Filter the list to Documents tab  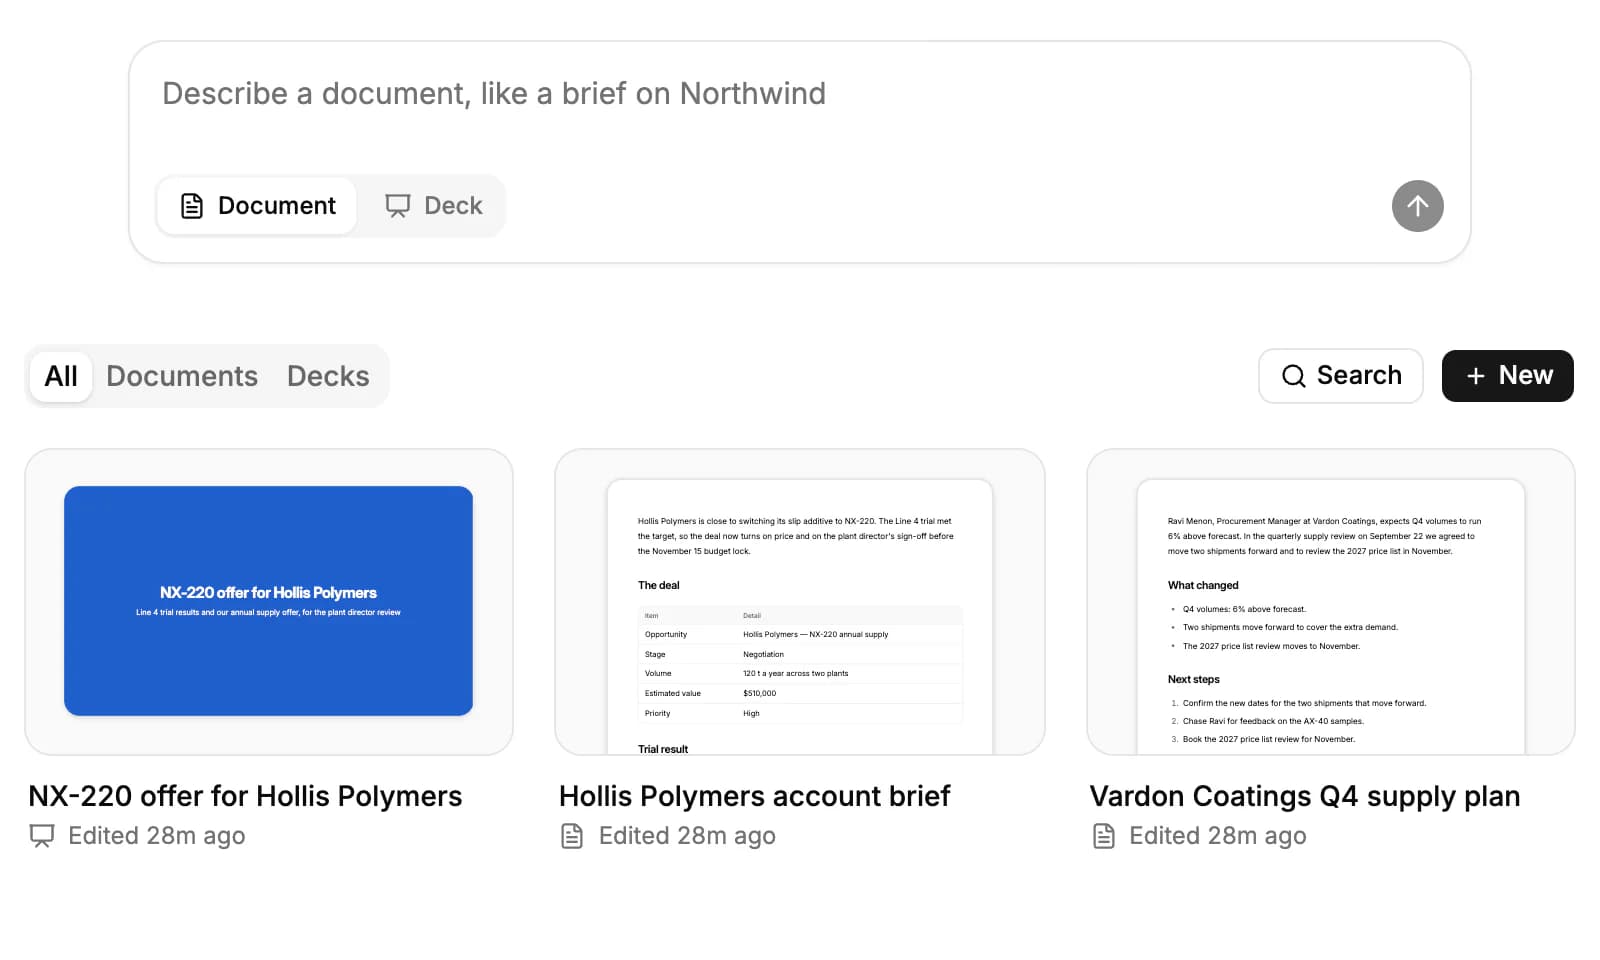[182, 376]
